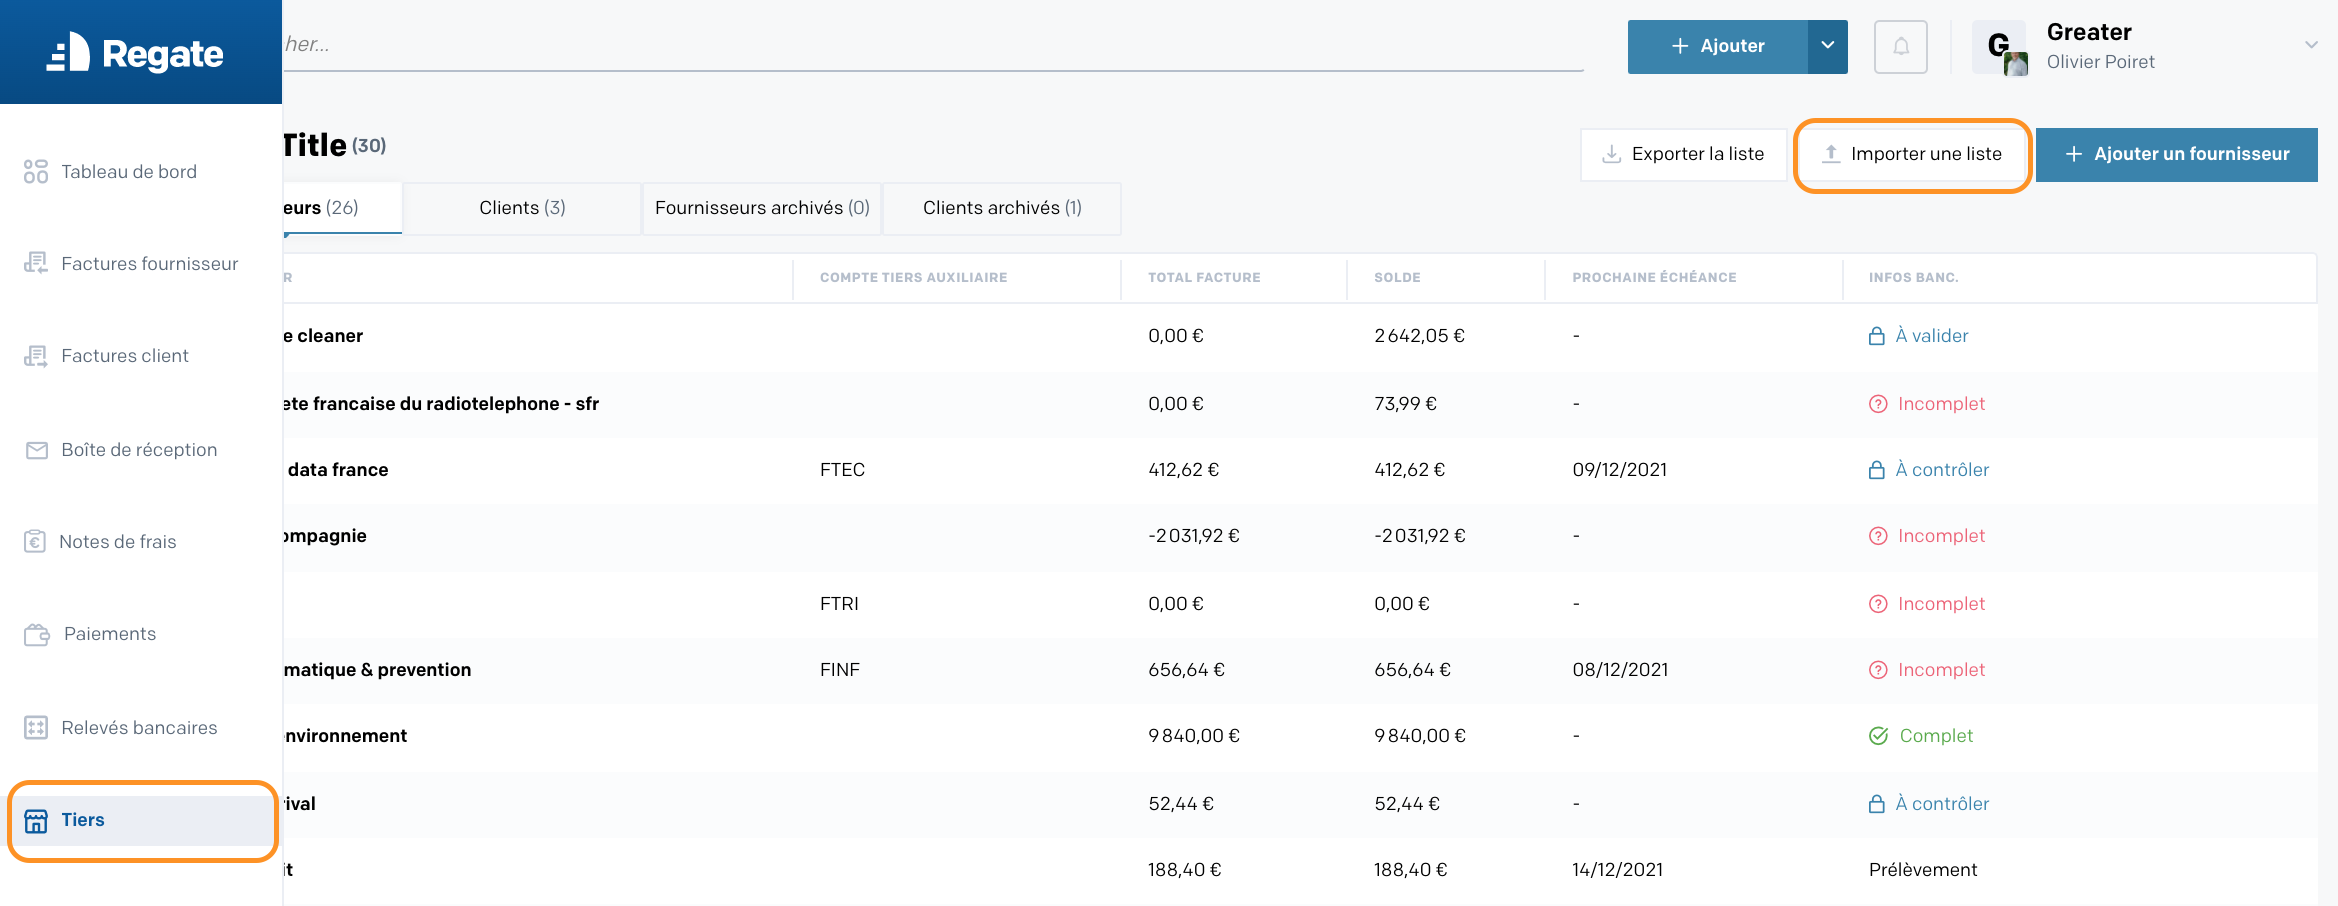Screen dimensions: 2338x906
Task: Click the 2 642,05 € balance
Action: [x=1419, y=336]
